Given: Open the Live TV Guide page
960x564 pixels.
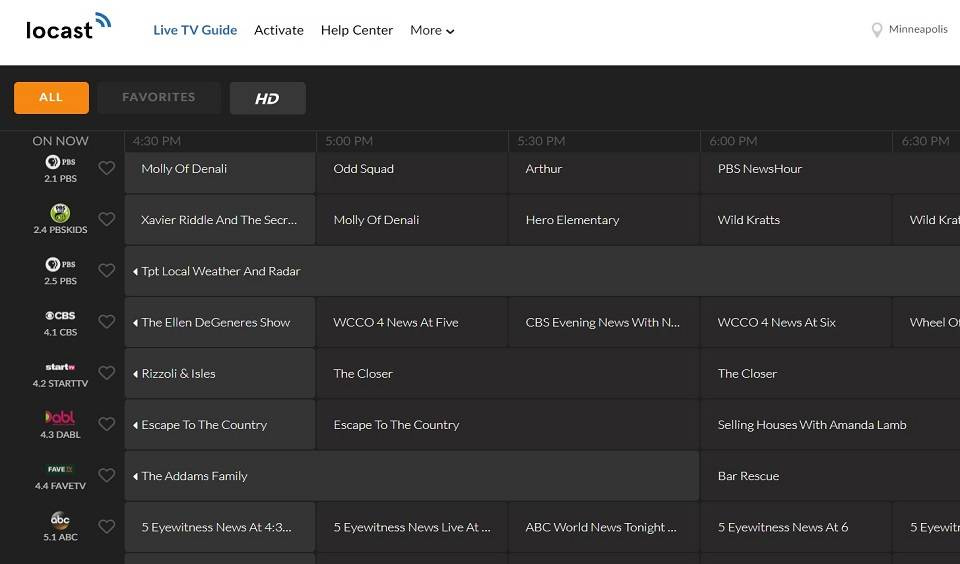Looking at the screenshot, I should (195, 30).
